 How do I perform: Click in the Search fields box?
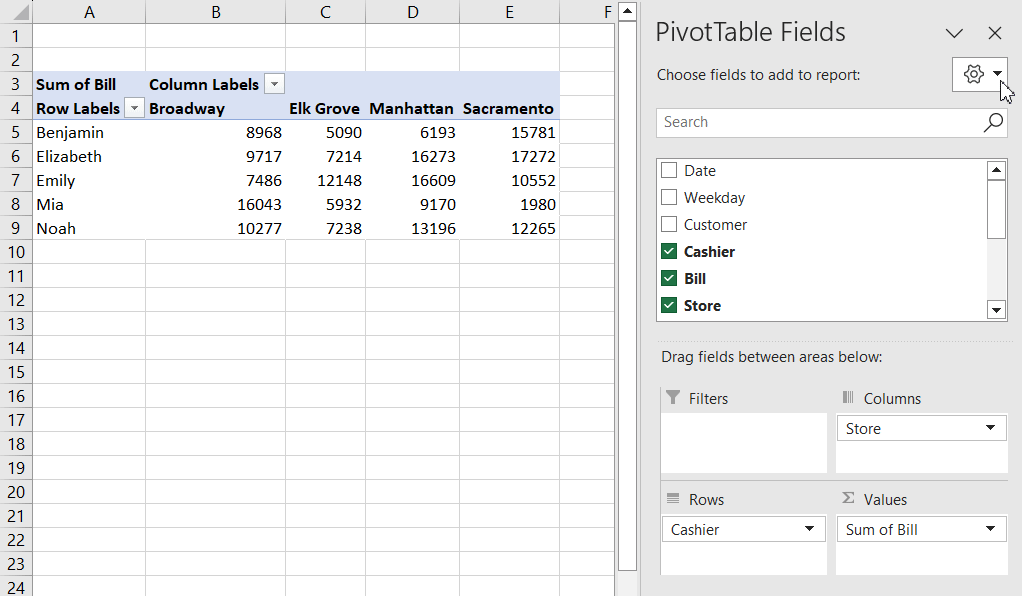click(x=810, y=122)
